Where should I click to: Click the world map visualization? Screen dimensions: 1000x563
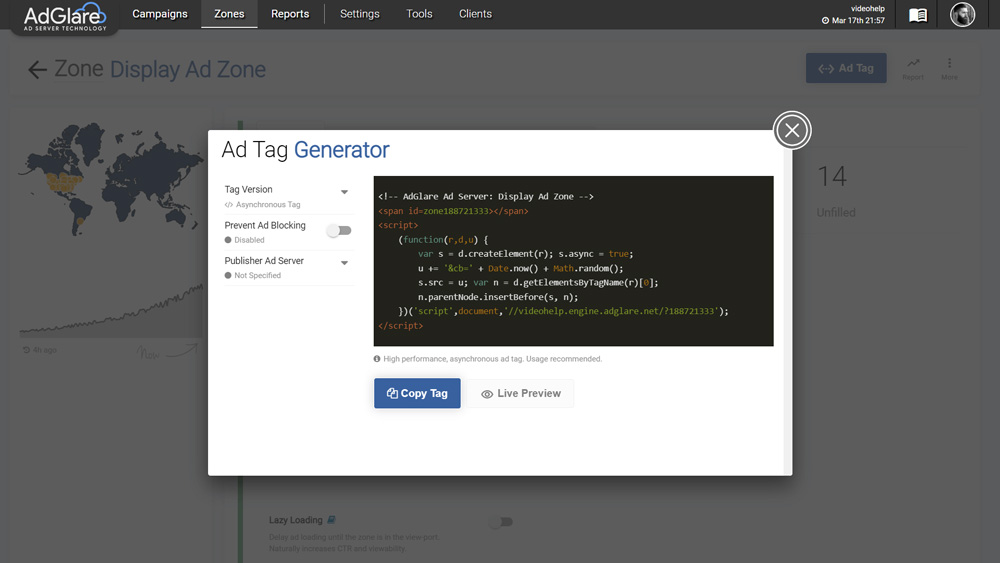coord(110,179)
